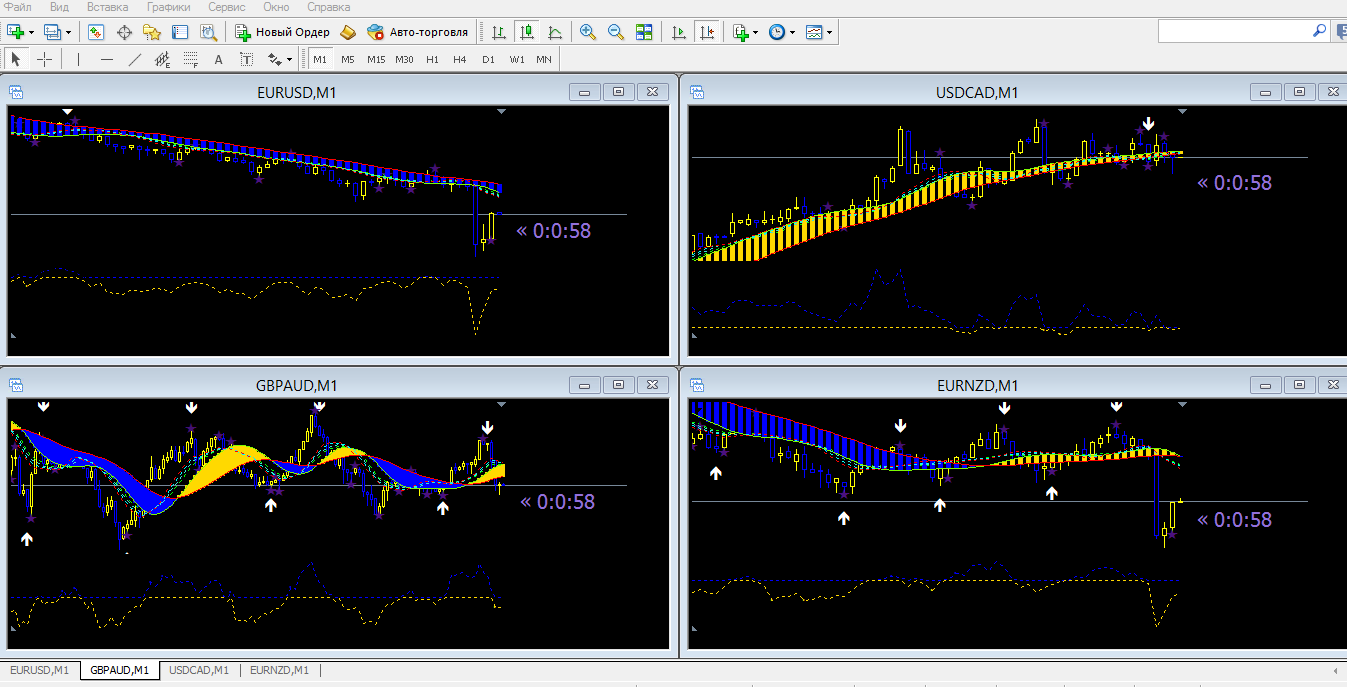Open the Сервис menu
This screenshot has width=1347, height=687.
tap(226, 7)
